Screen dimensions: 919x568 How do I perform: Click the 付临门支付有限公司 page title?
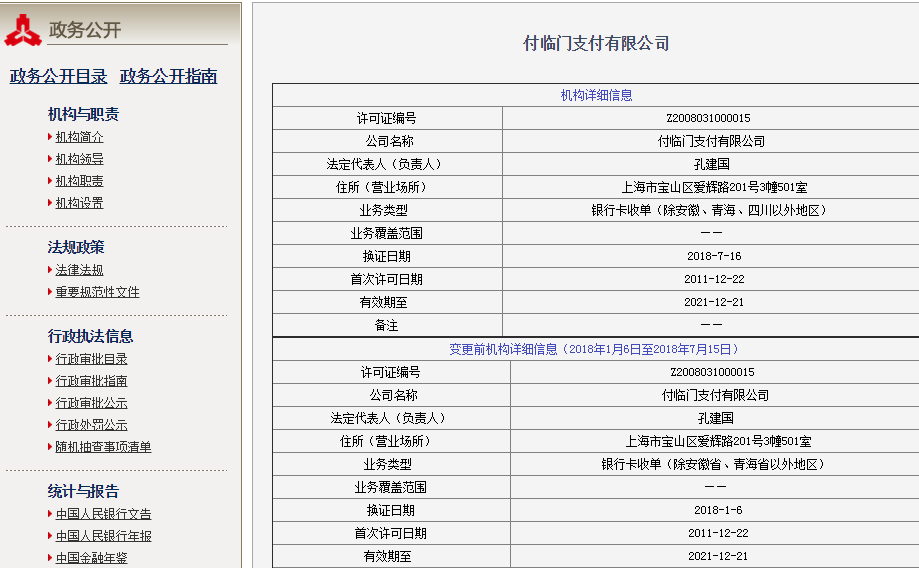click(x=596, y=43)
